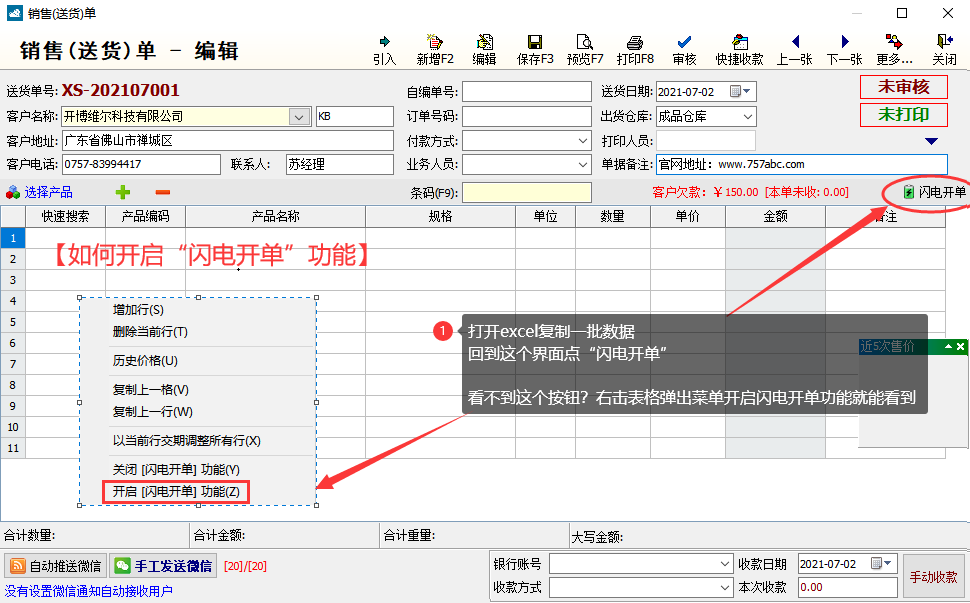Close the 近5次售价 panel
Image resolution: width=970 pixels, height=603 pixels.
[960, 346]
